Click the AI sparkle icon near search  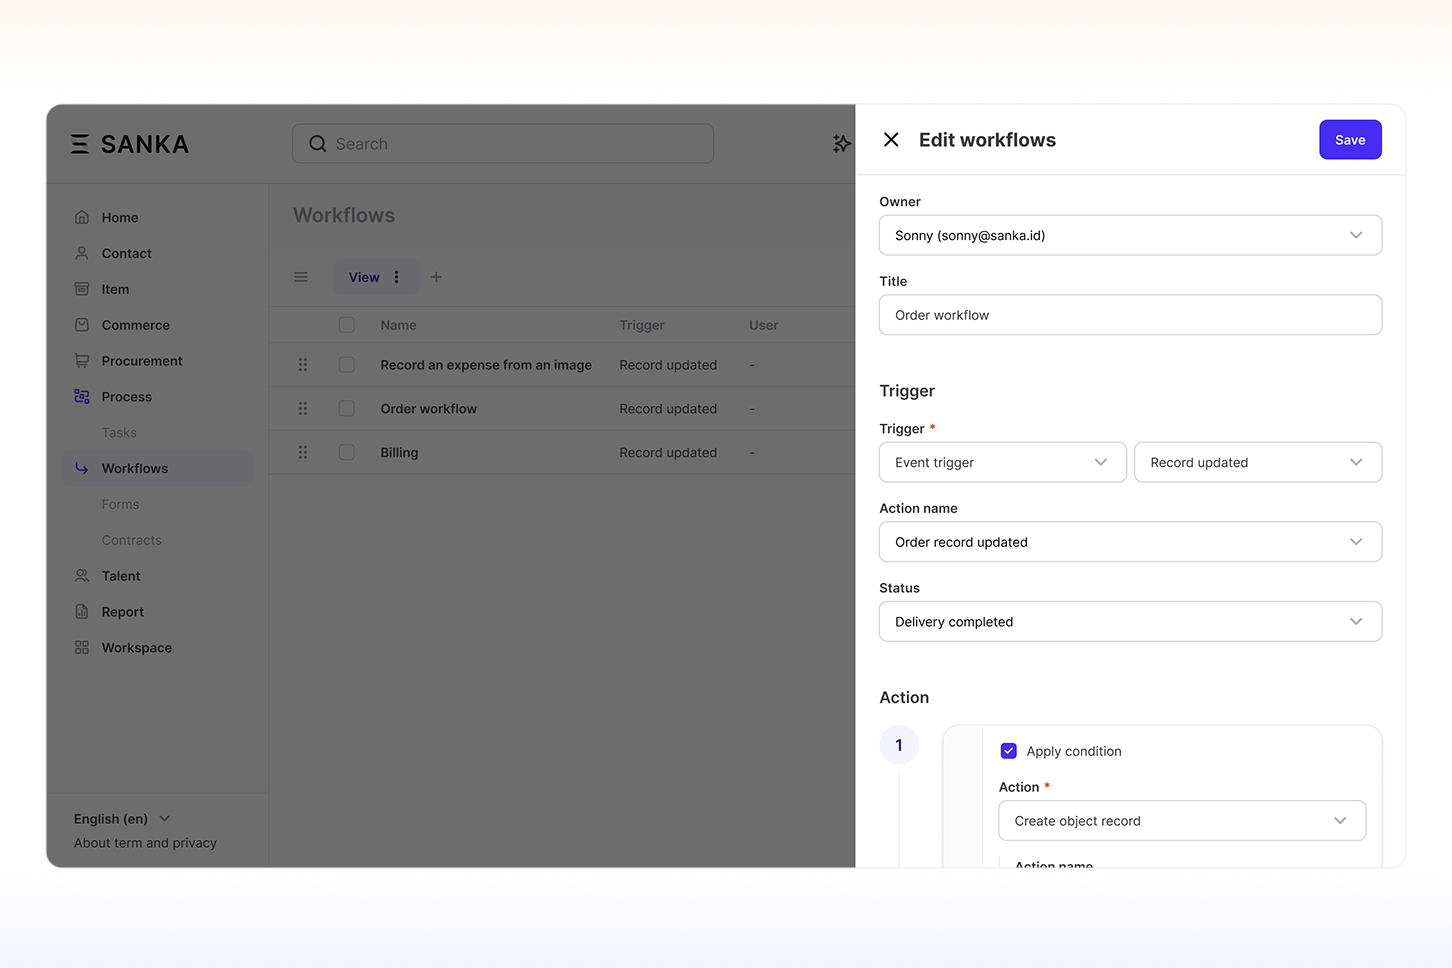coord(841,144)
